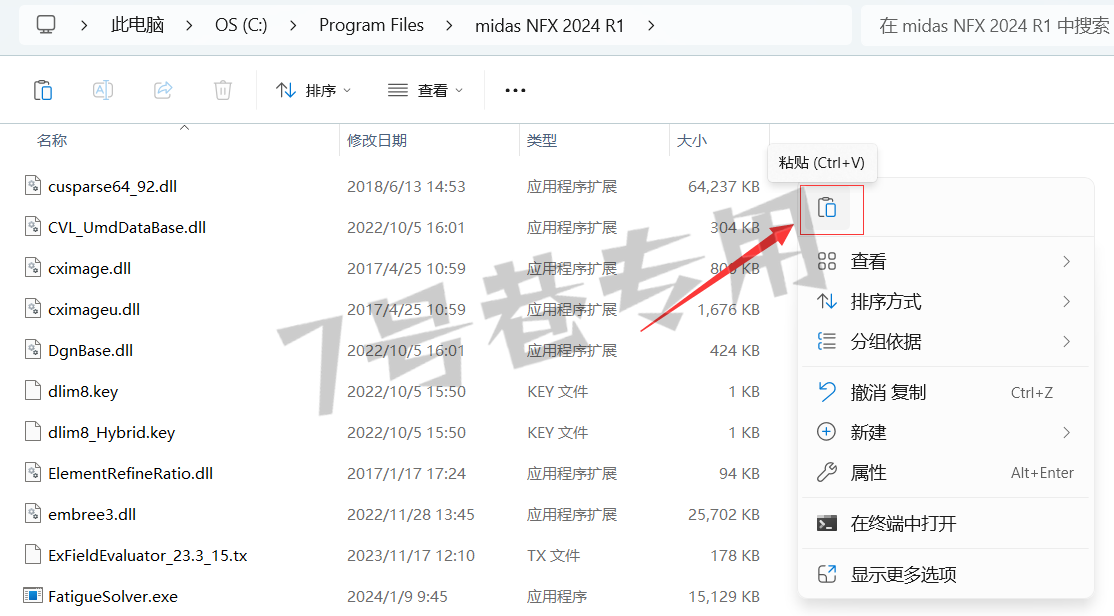This screenshot has height=616, width=1114.
Task: Click the plus icon beside 新建
Action: tap(827, 432)
